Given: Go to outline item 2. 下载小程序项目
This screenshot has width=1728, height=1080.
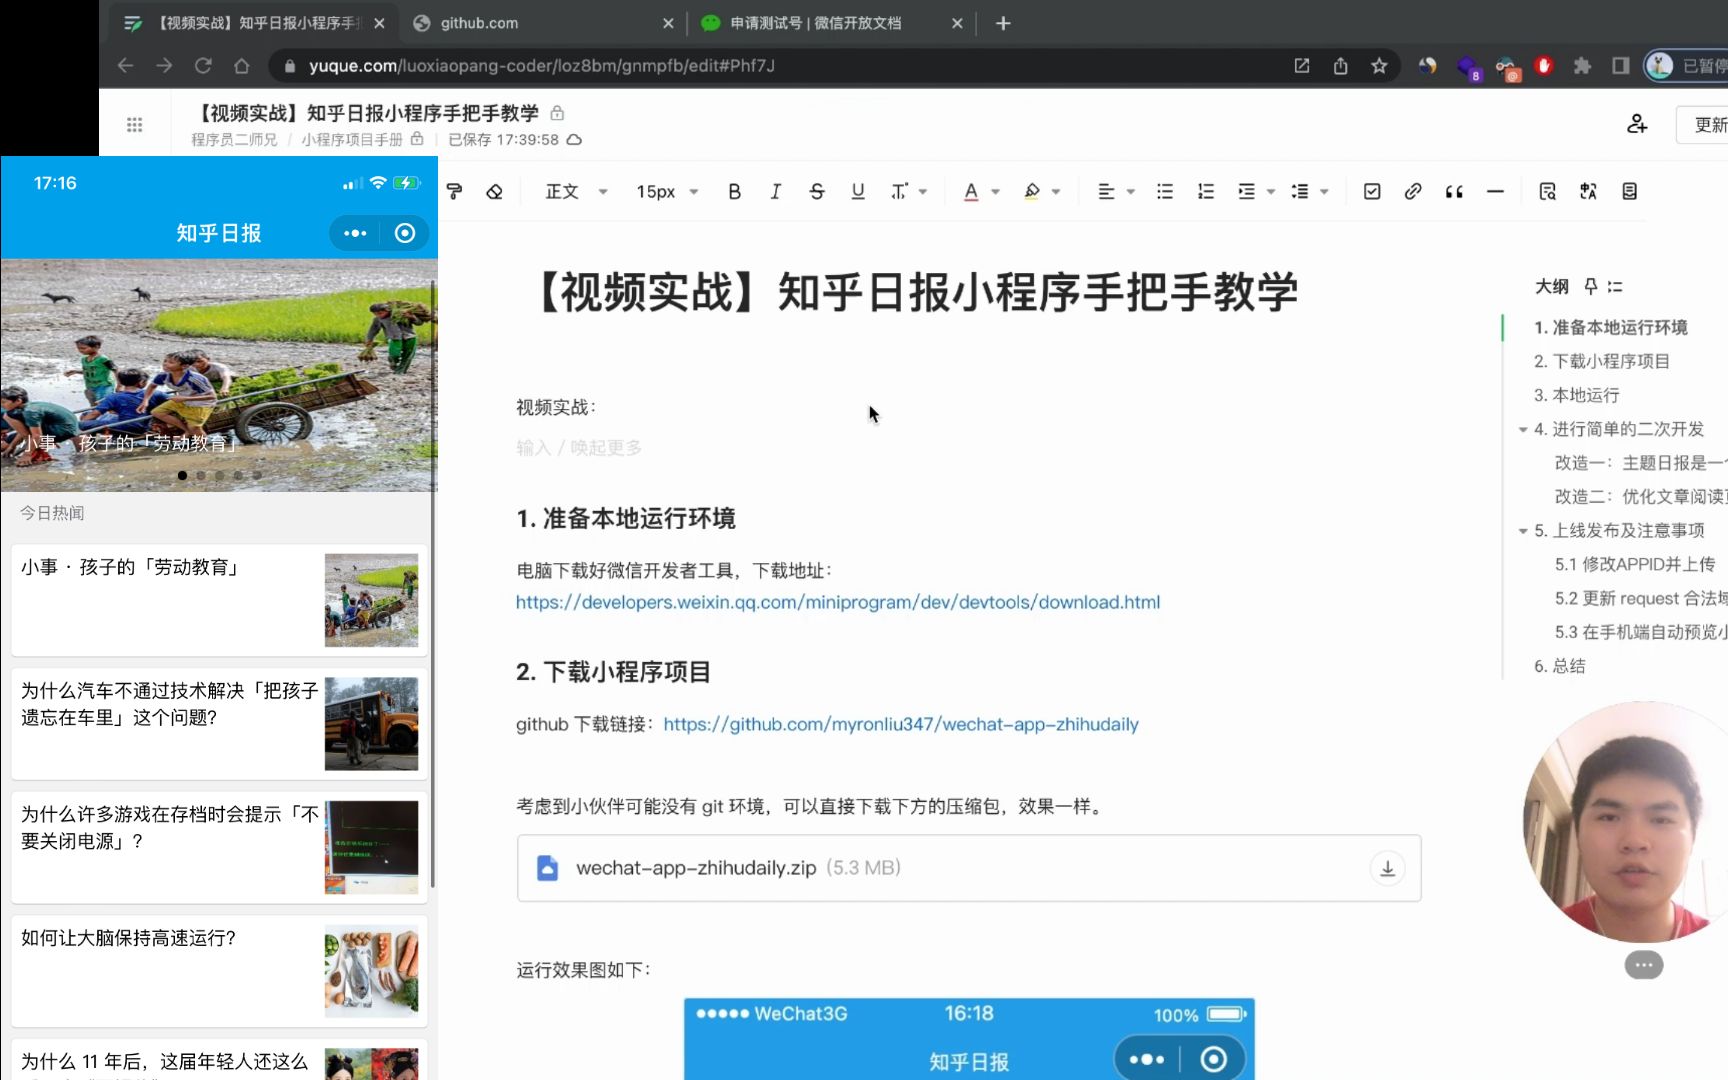Looking at the screenshot, I should 1601,361.
